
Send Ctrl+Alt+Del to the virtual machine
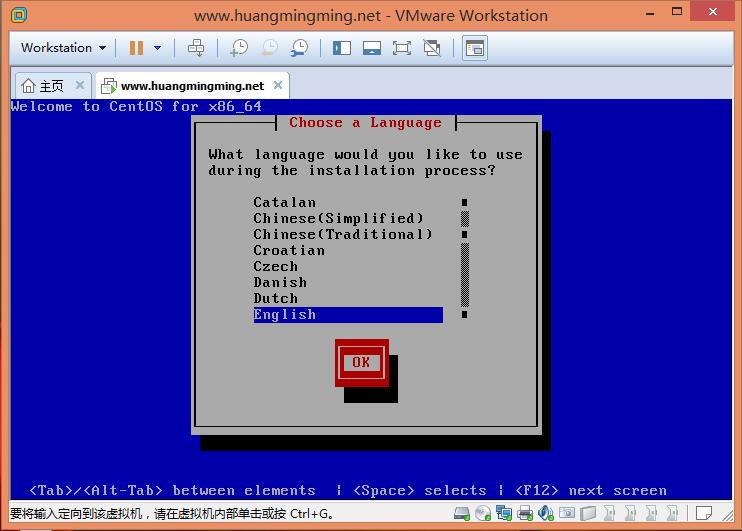[196, 48]
